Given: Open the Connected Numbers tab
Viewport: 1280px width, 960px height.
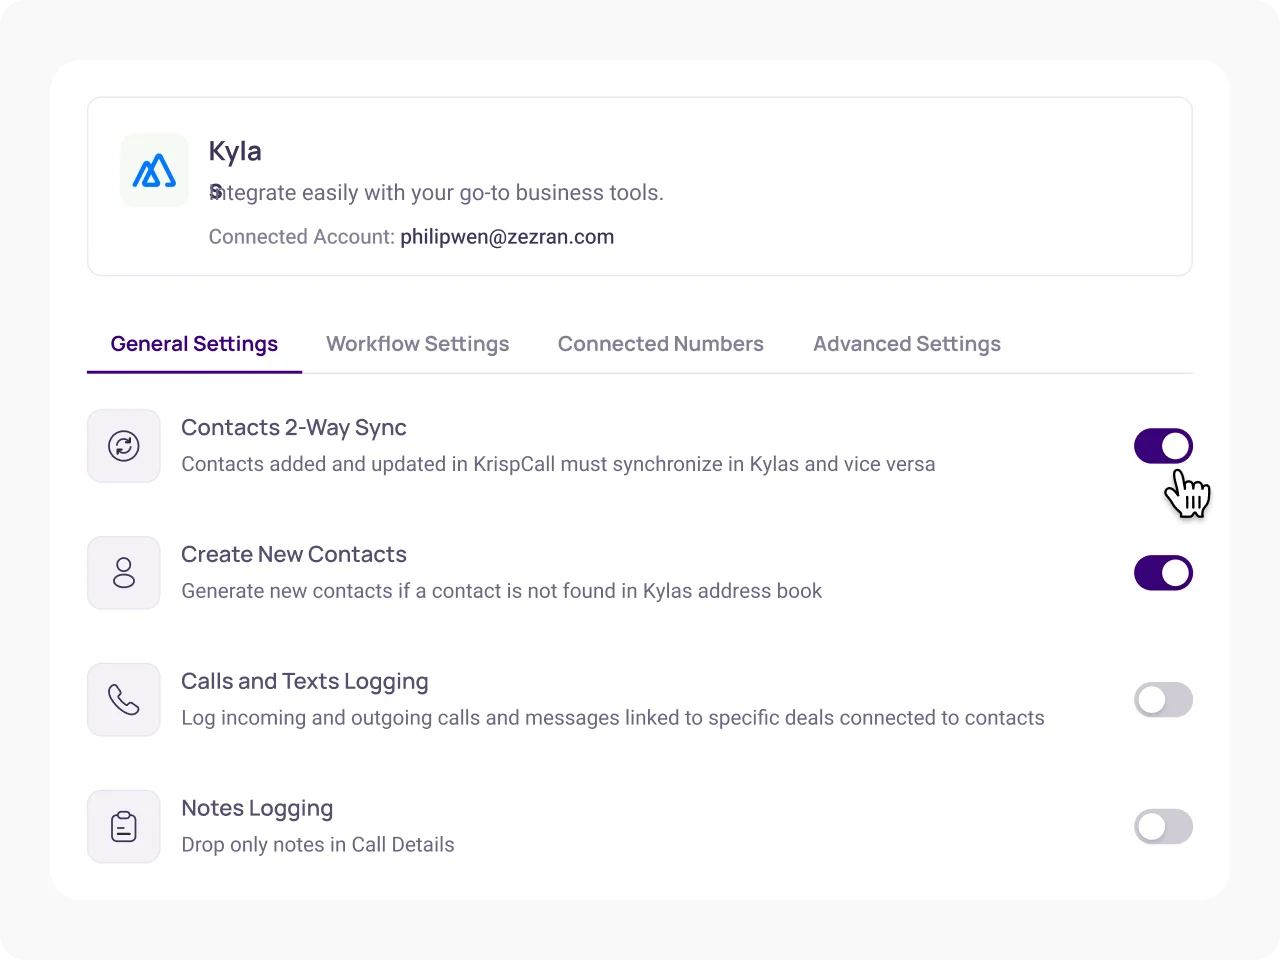Looking at the screenshot, I should (x=661, y=344).
